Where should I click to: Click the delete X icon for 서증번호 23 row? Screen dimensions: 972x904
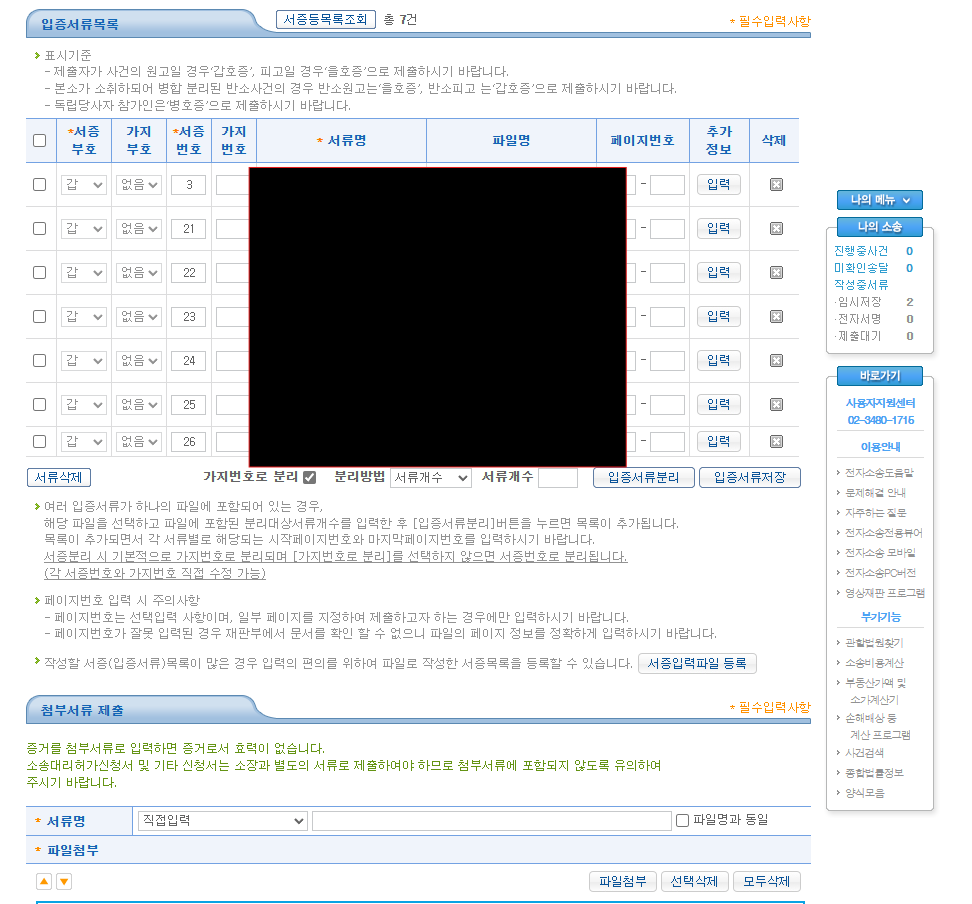(776, 317)
